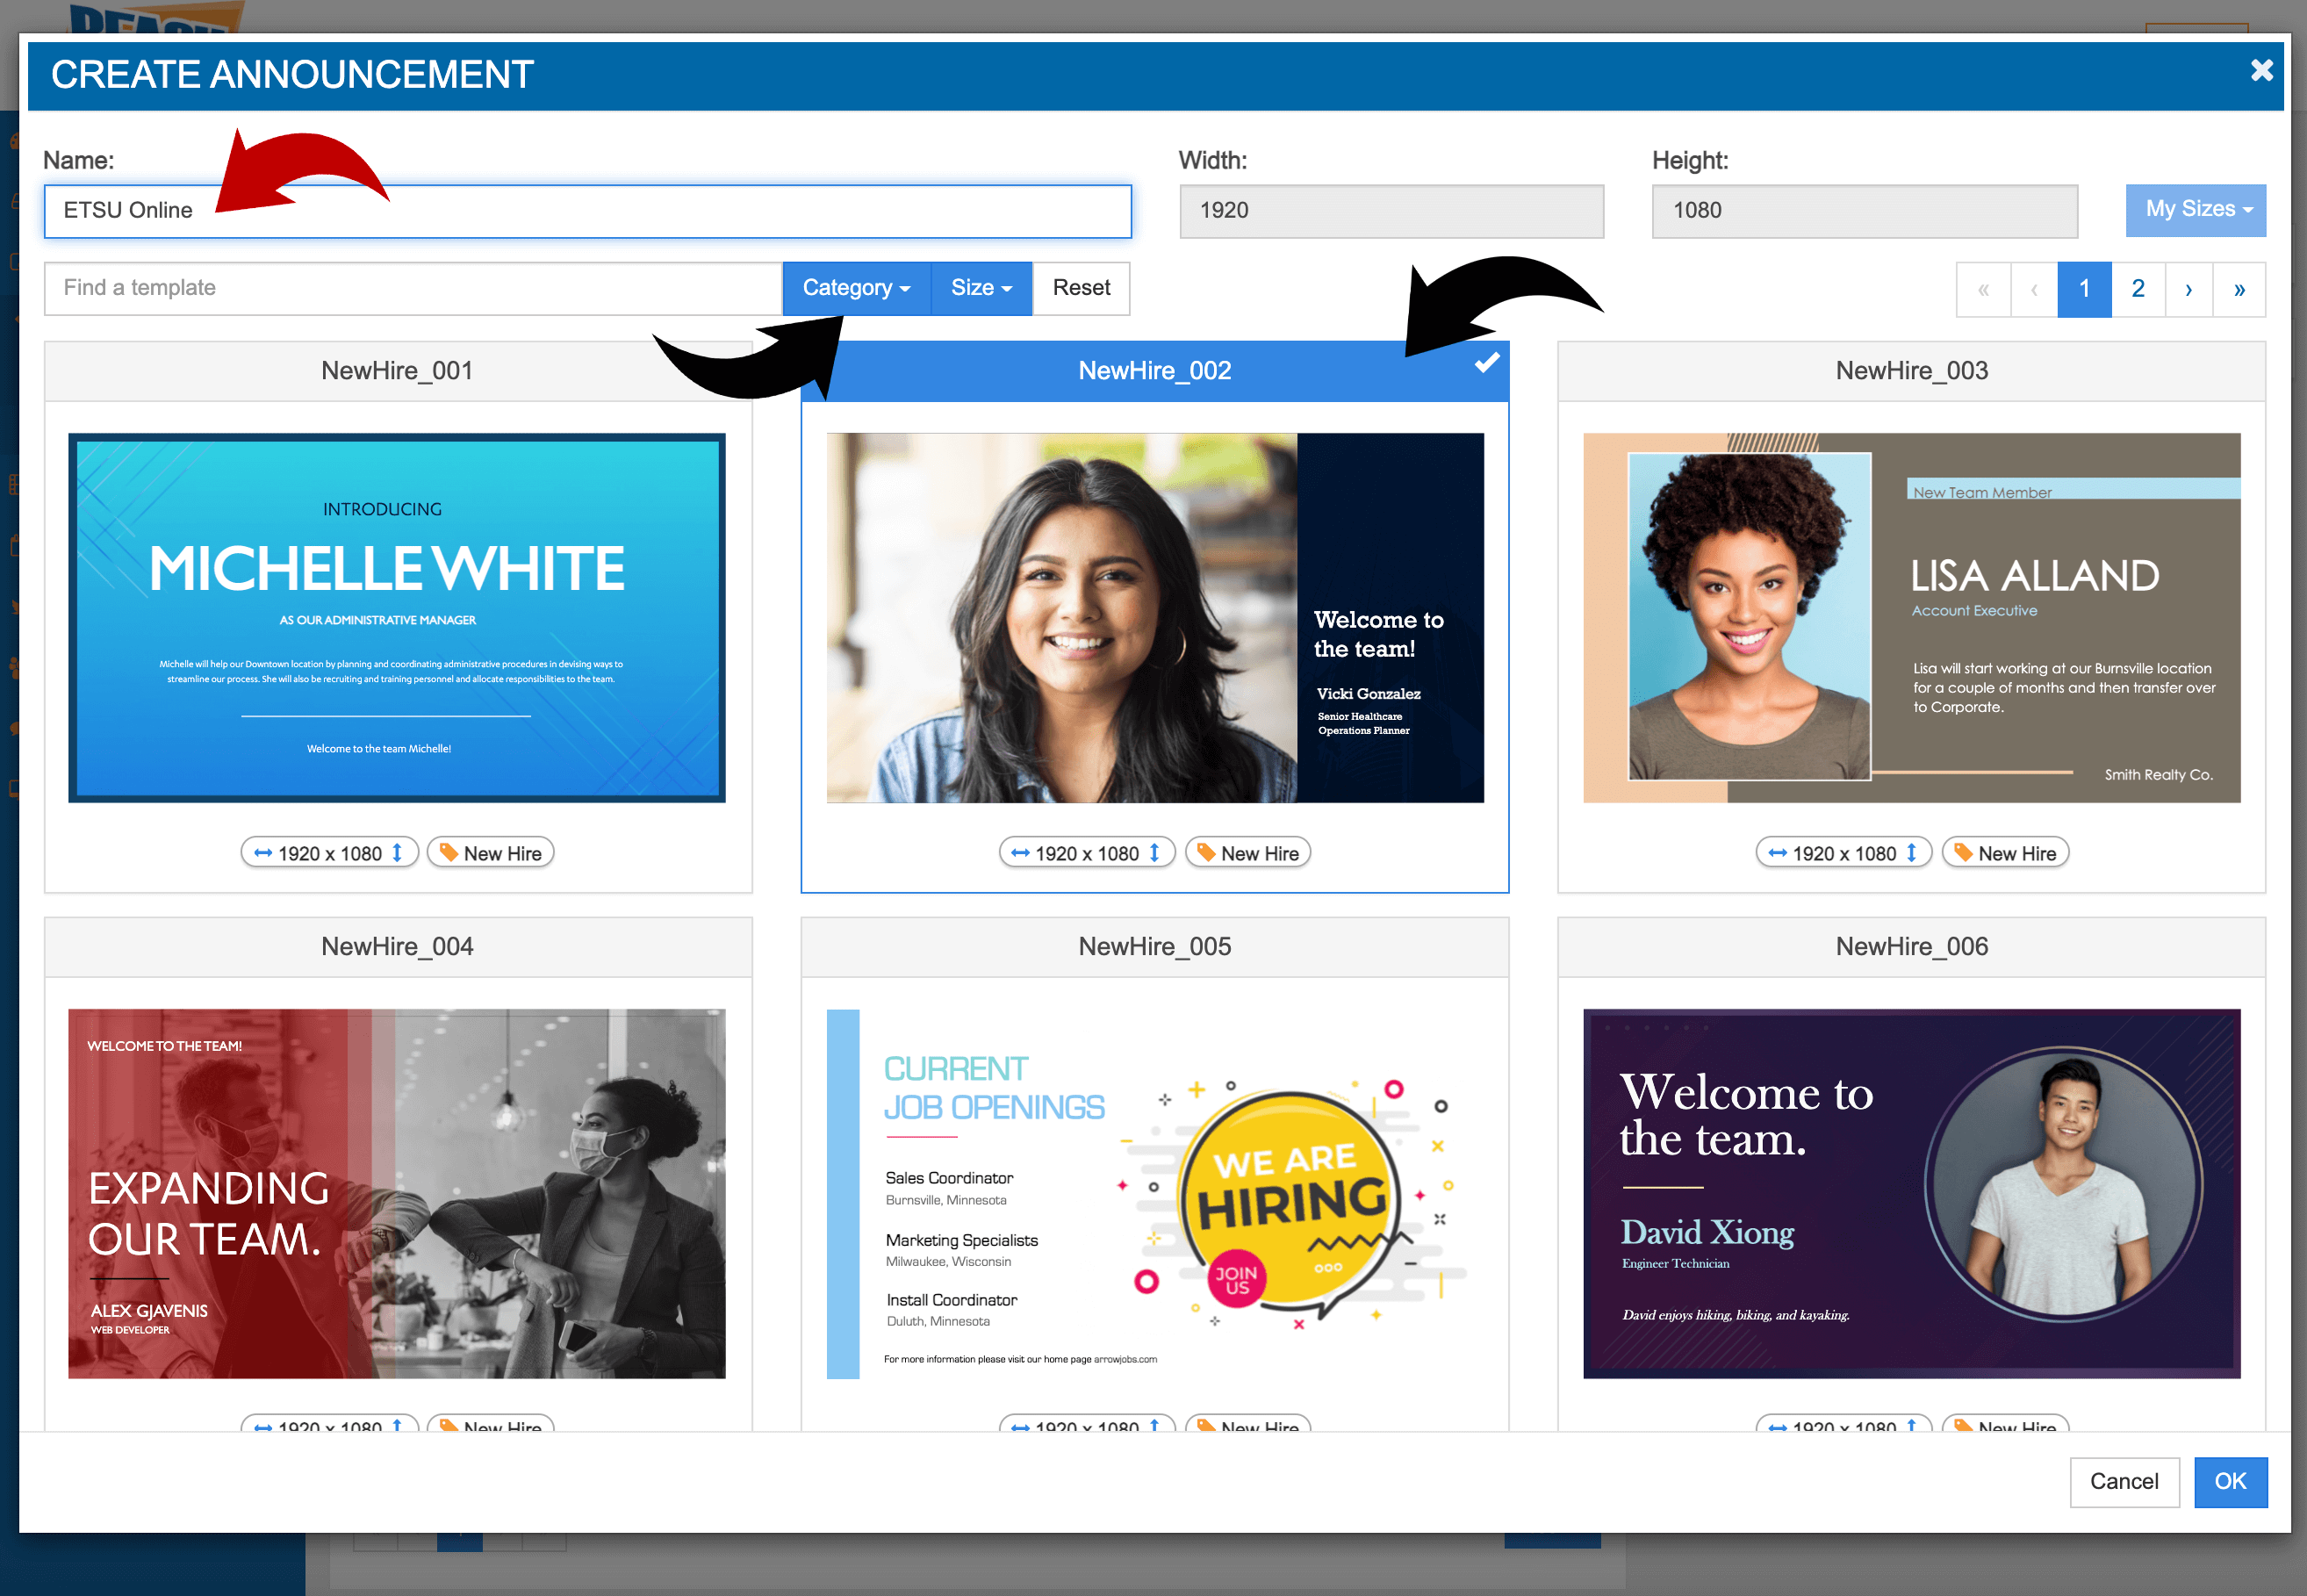Screen dimensions: 2307x1596
Task: Click the first page double-back arrow
Action: click(x=1983, y=288)
